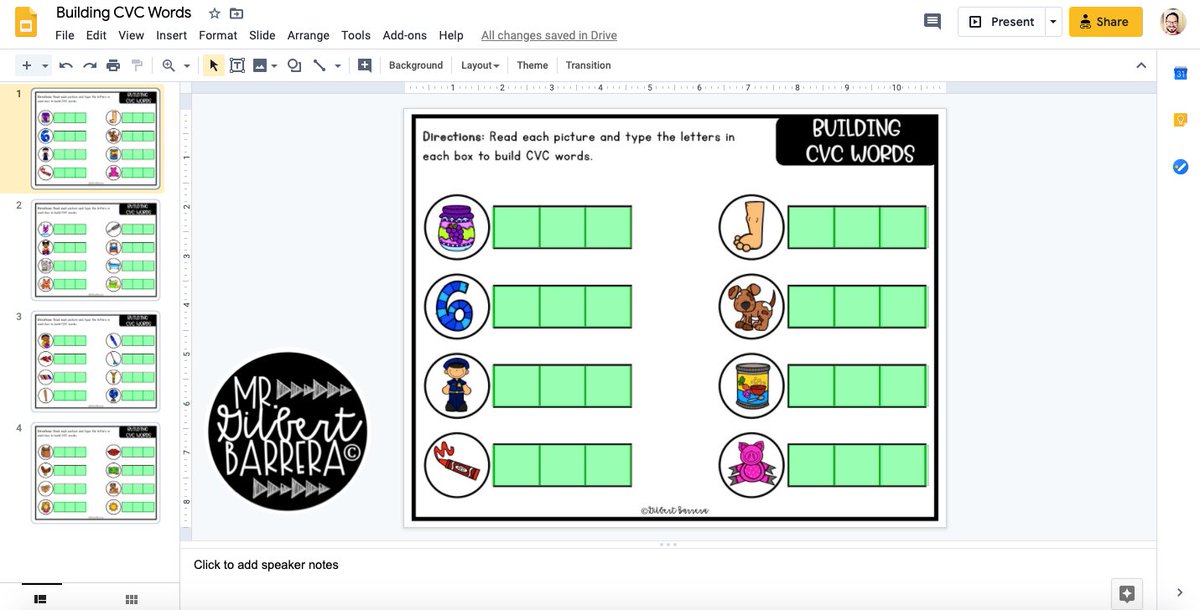Collapse the toolbar with the up chevron

coord(1141,65)
